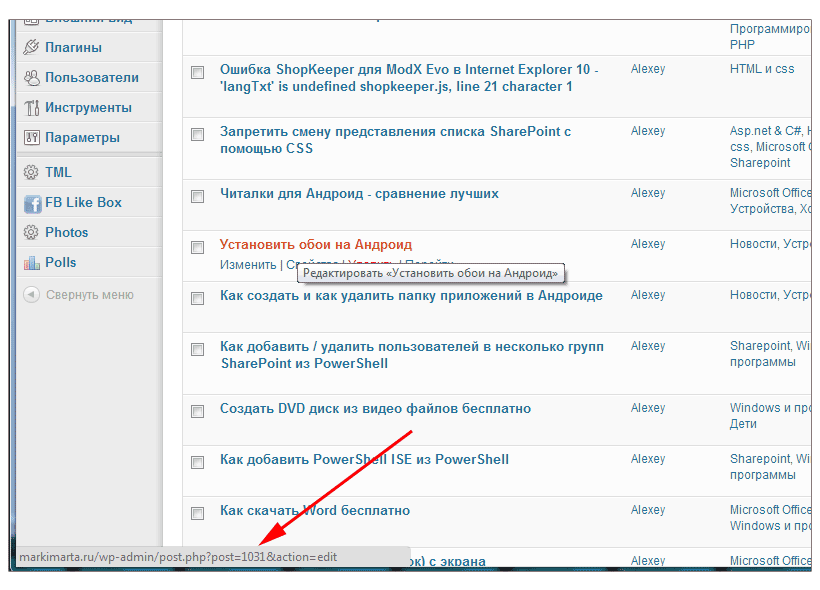This screenshot has width=820, height=590.
Task: Click the Инструменты tools icon
Action: pyautogui.click(x=31, y=107)
